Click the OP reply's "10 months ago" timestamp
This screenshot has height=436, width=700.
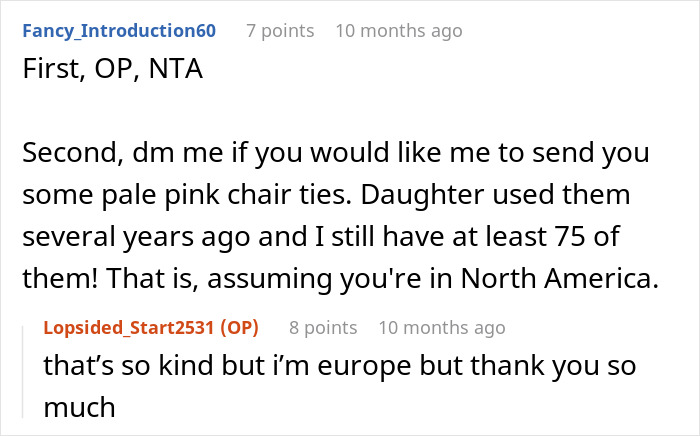(442, 328)
